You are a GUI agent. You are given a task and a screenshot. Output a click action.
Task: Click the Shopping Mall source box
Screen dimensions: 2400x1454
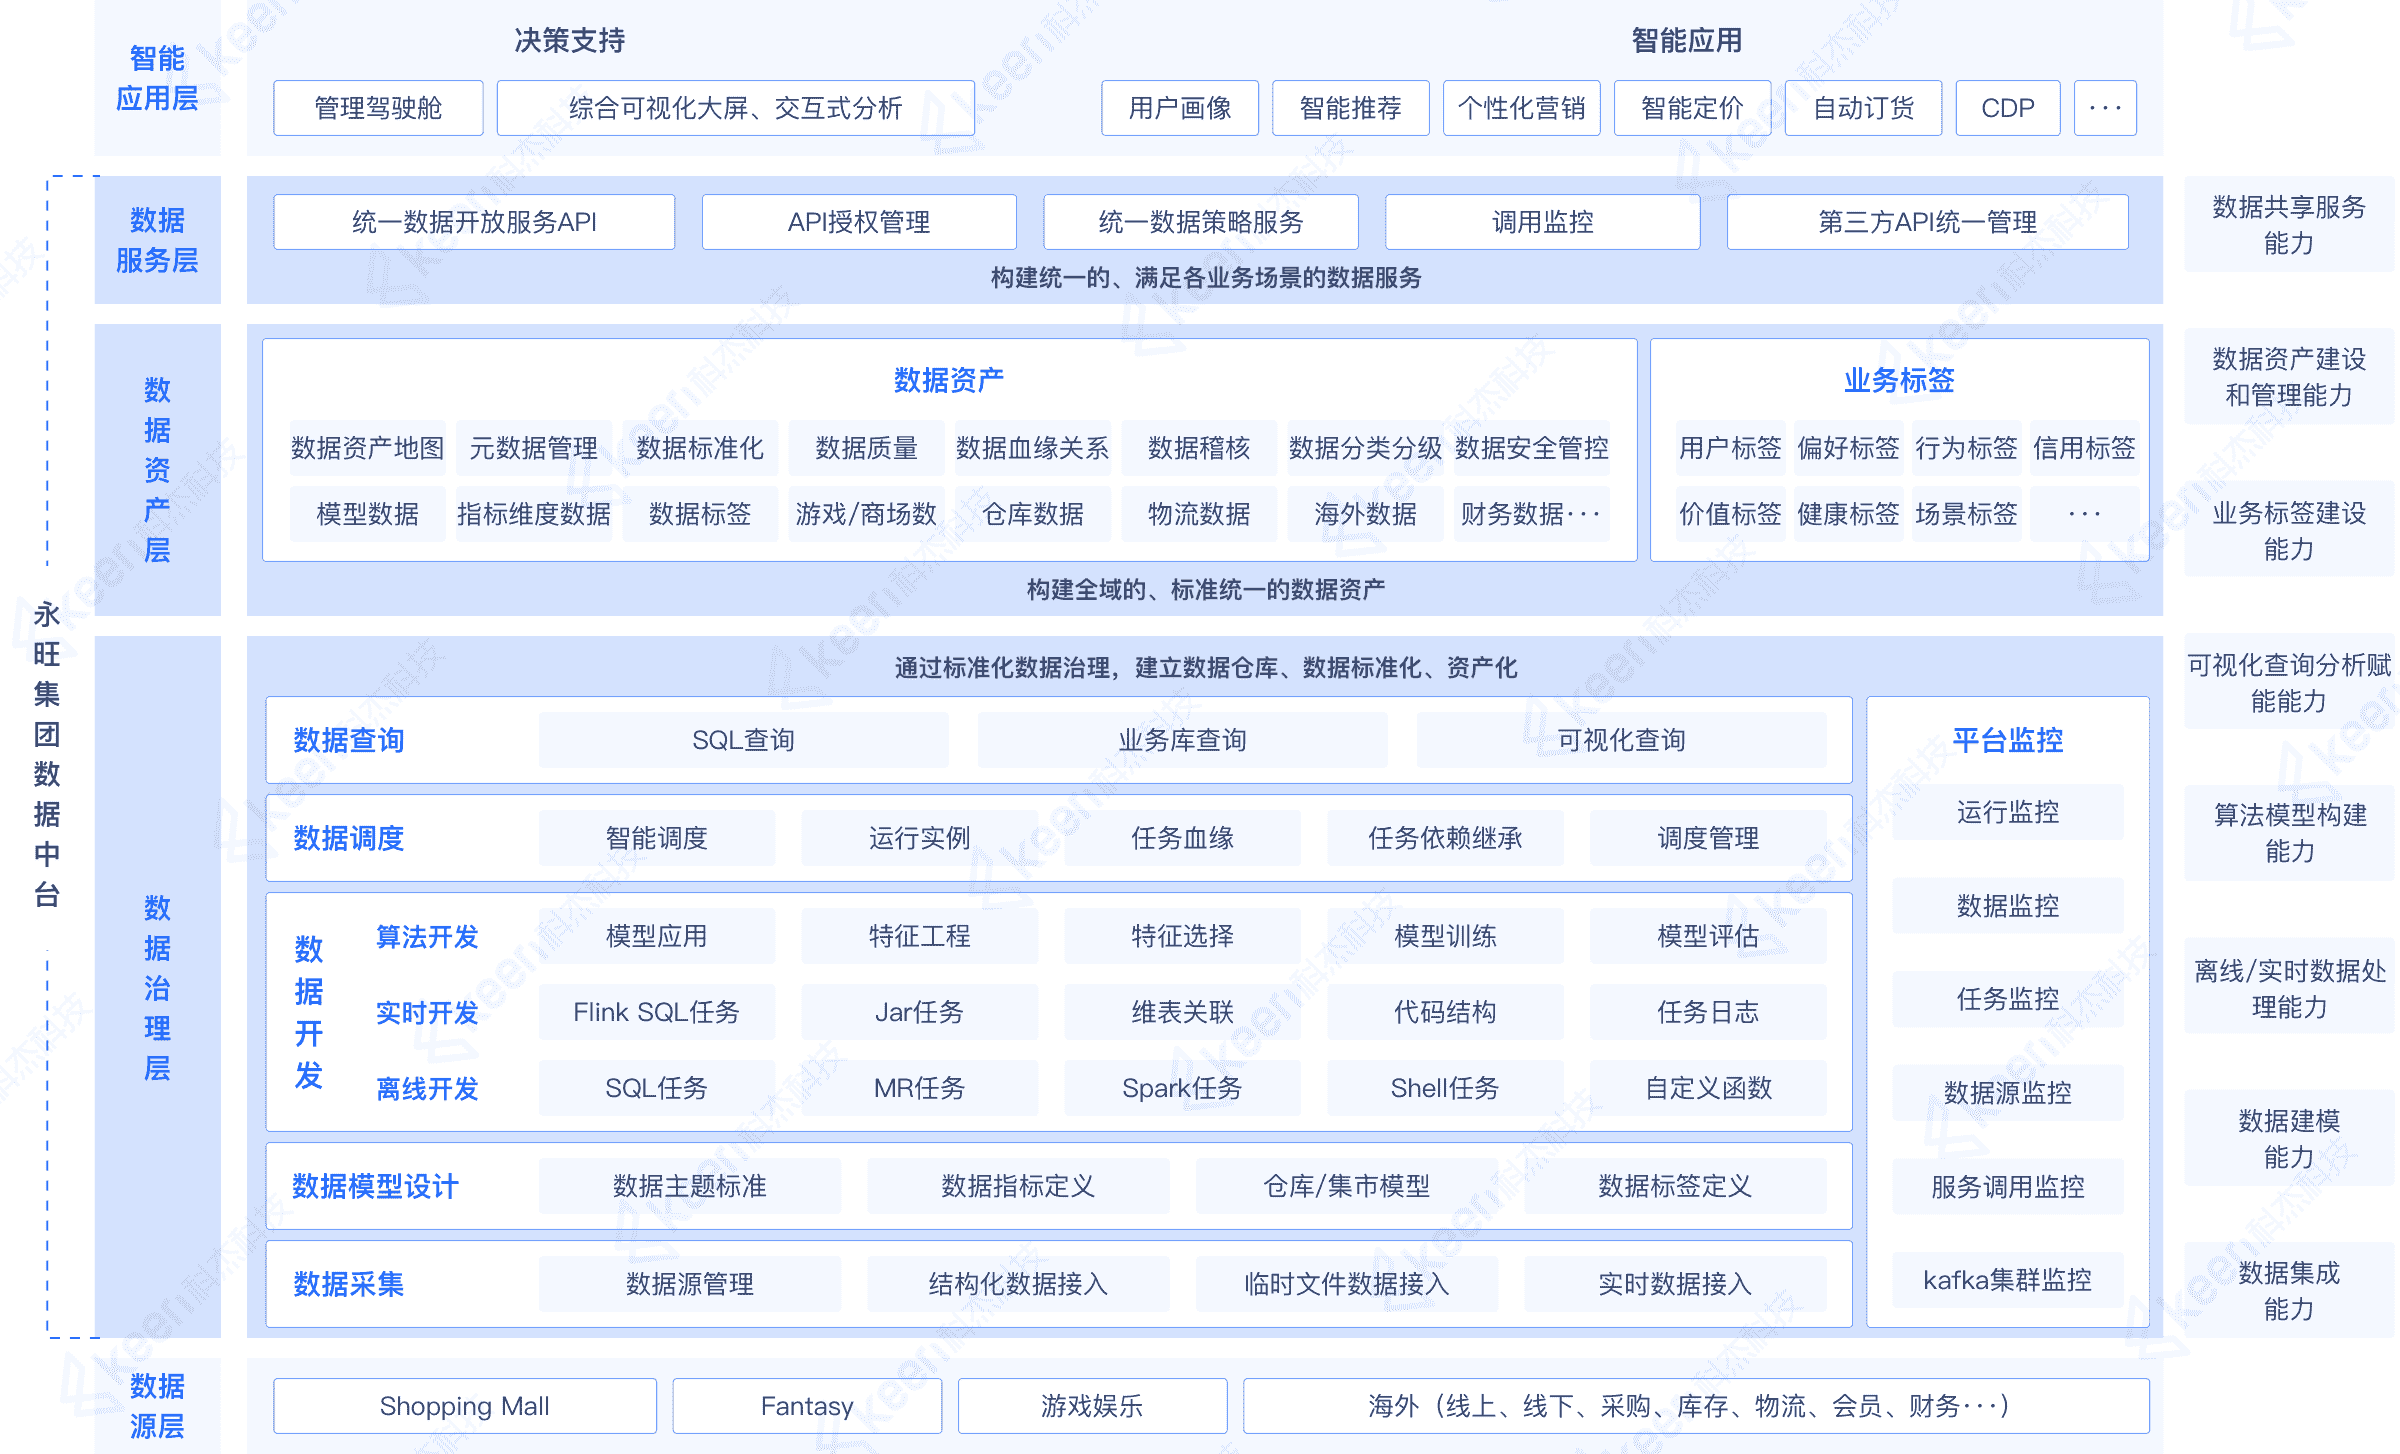[x=465, y=1406]
